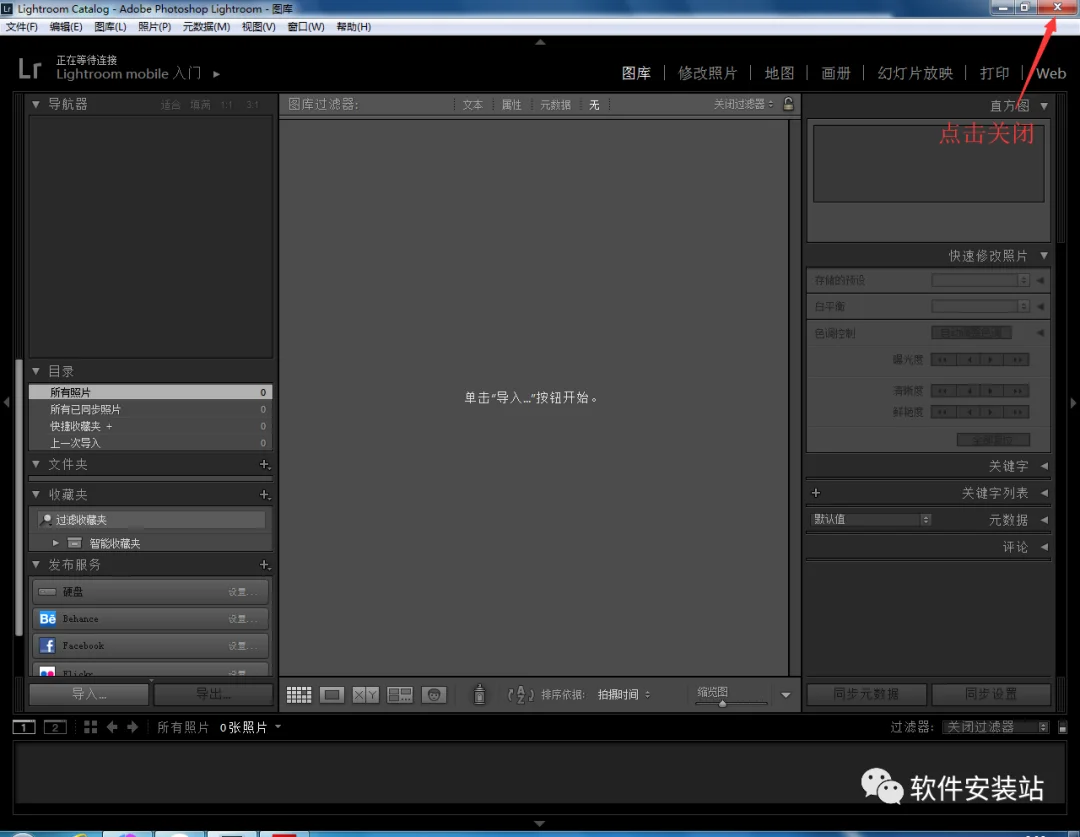Switch to the 地图 module

(x=779, y=73)
